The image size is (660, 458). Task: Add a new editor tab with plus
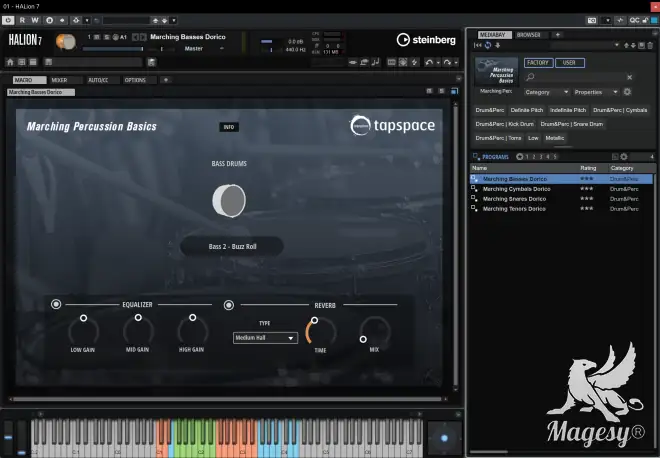point(166,80)
